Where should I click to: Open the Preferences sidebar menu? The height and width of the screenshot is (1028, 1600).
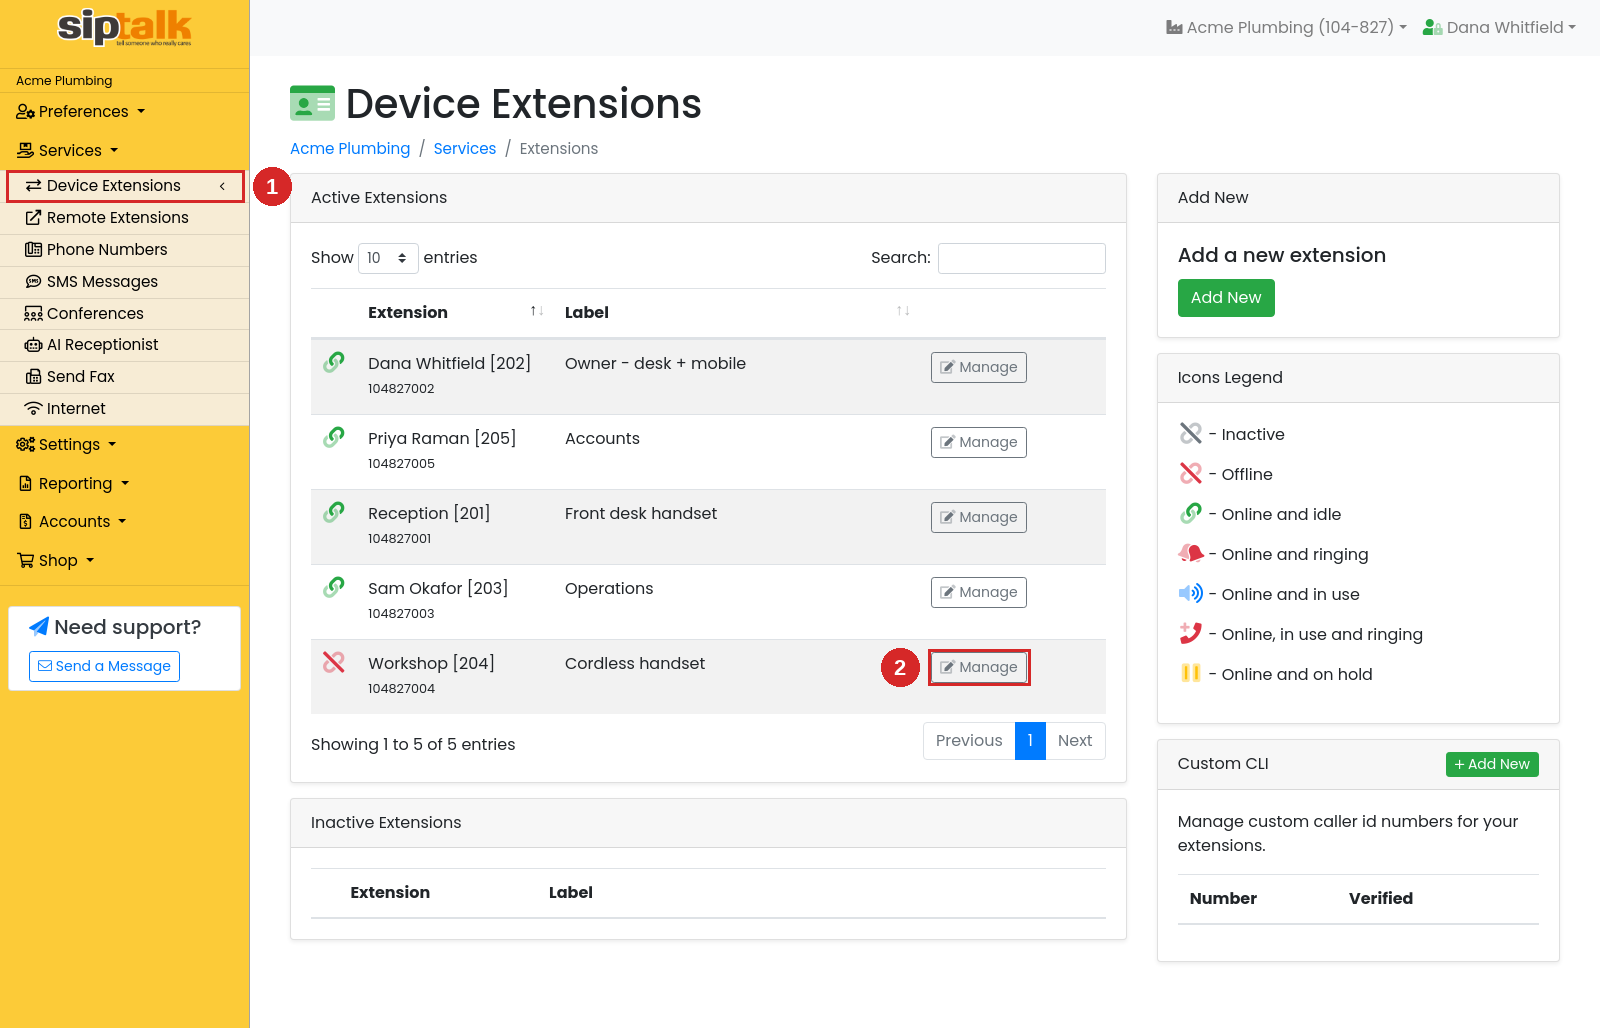point(81,111)
